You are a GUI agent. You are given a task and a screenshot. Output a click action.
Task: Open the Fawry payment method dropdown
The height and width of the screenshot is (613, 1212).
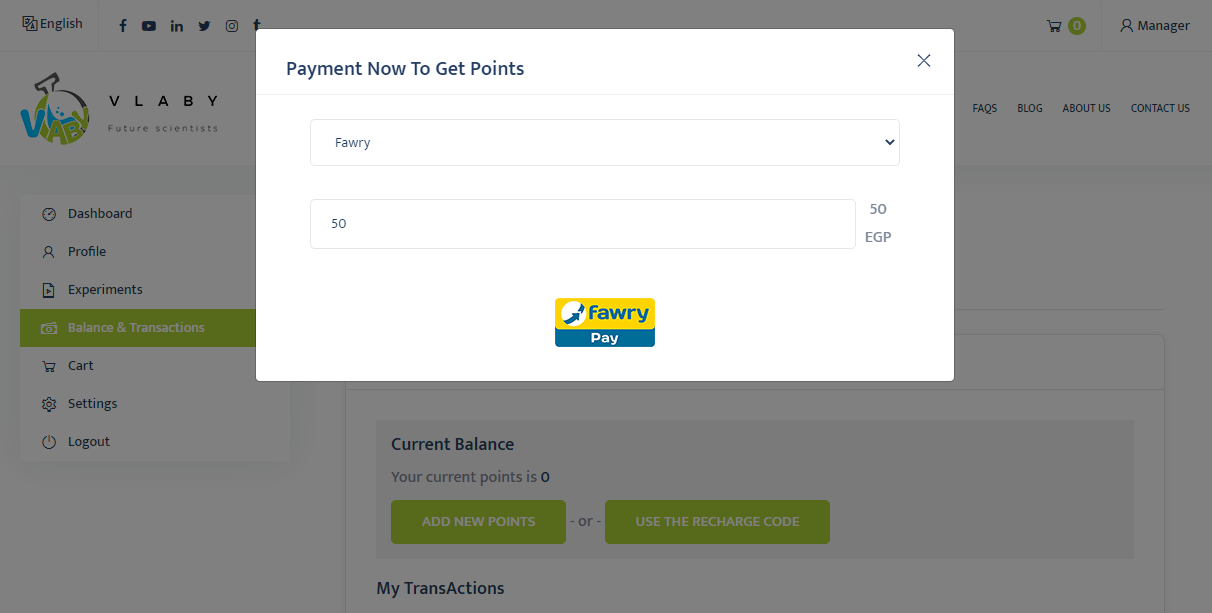point(604,142)
